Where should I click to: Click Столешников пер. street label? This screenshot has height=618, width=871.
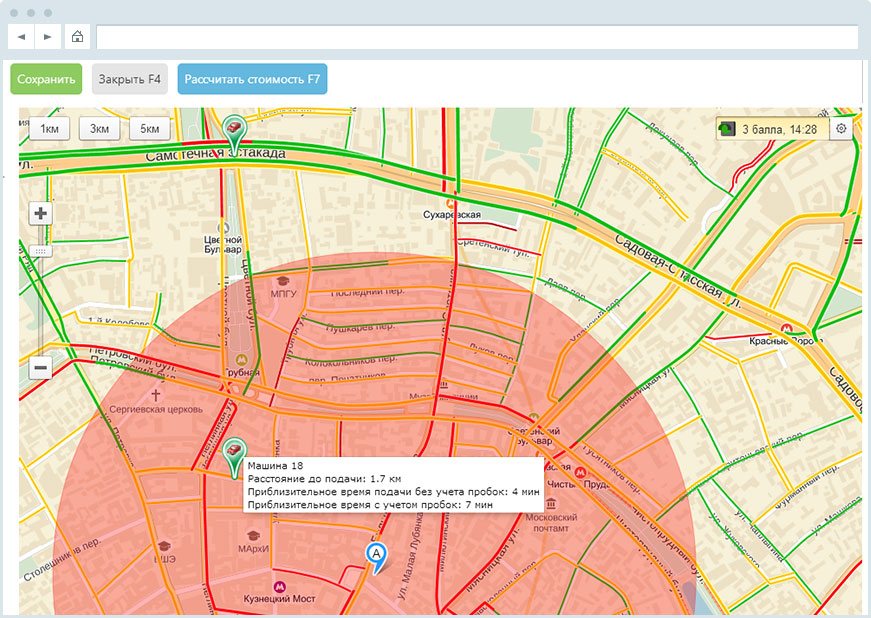coord(62,560)
